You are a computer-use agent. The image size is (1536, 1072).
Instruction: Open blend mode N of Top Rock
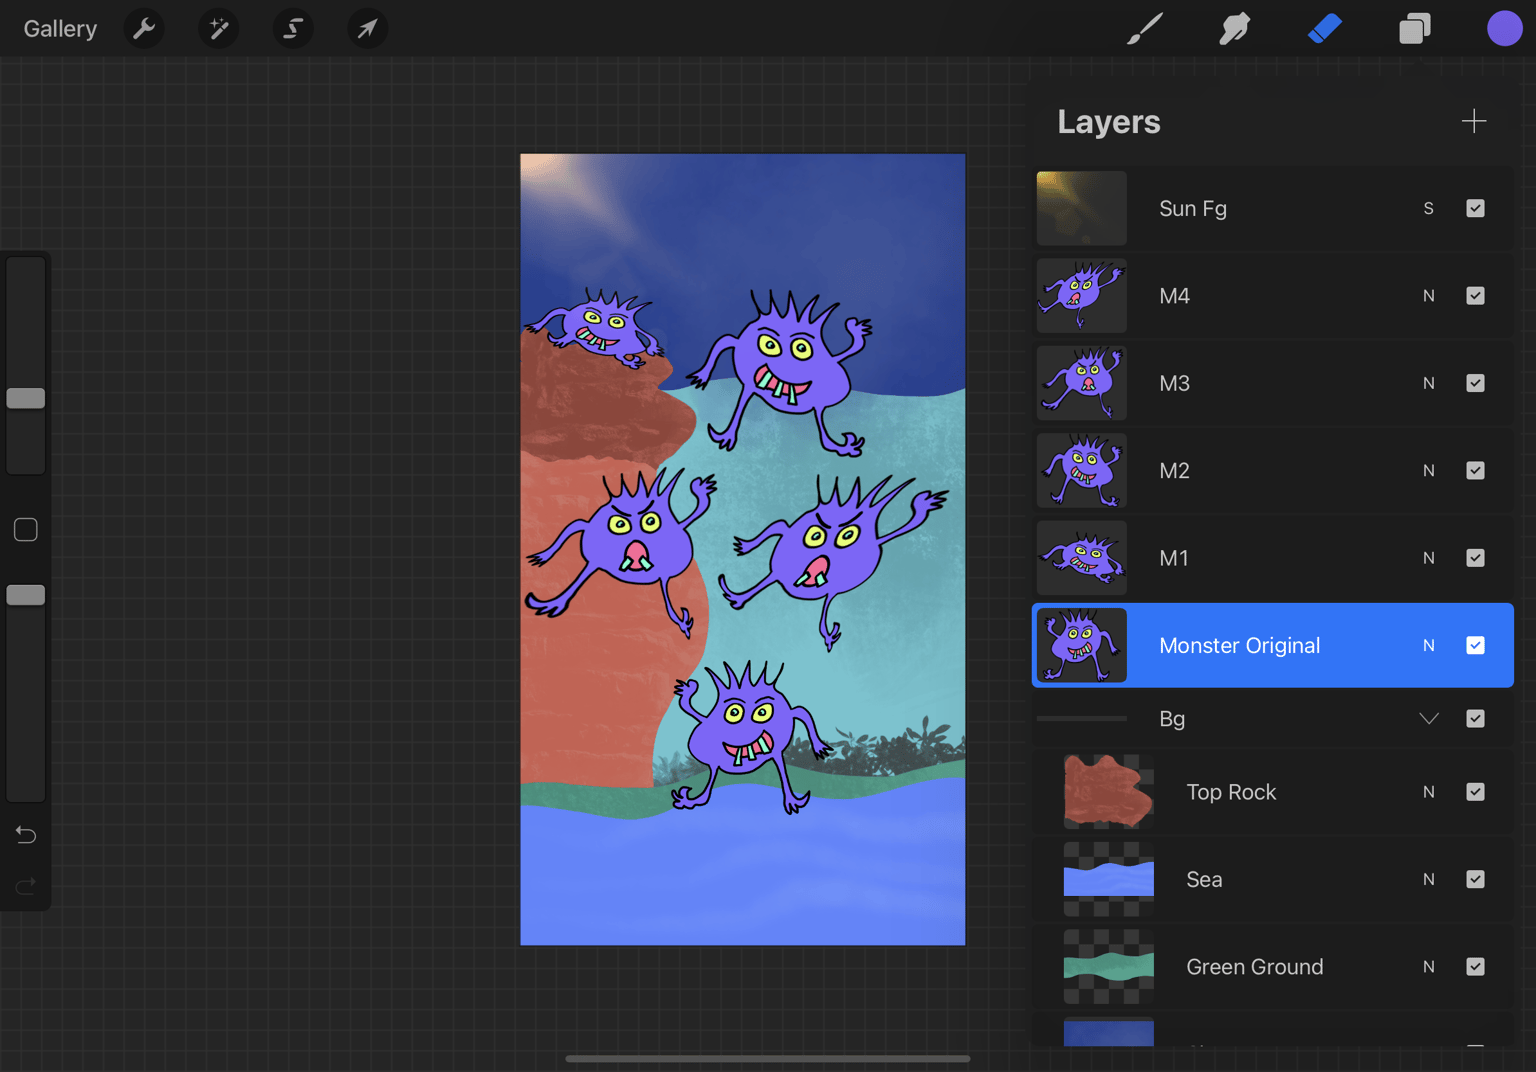coord(1429,792)
